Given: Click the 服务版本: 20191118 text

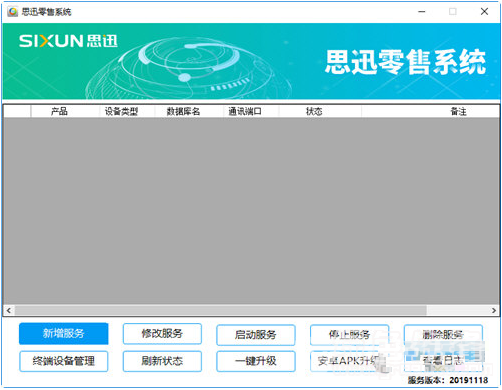Looking at the screenshot, I should click(448, 380).
